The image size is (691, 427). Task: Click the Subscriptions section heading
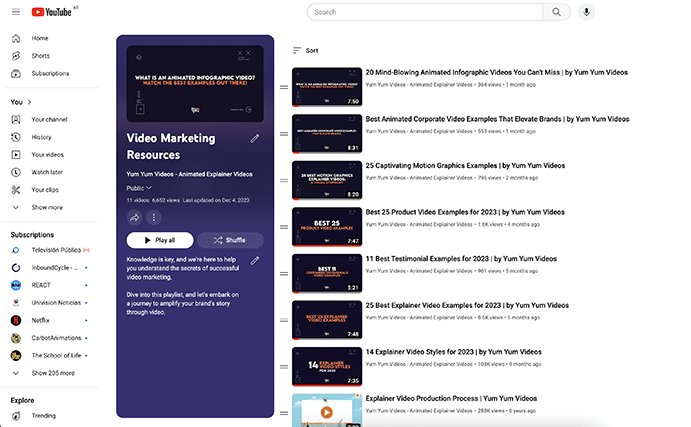coord(32,235)
